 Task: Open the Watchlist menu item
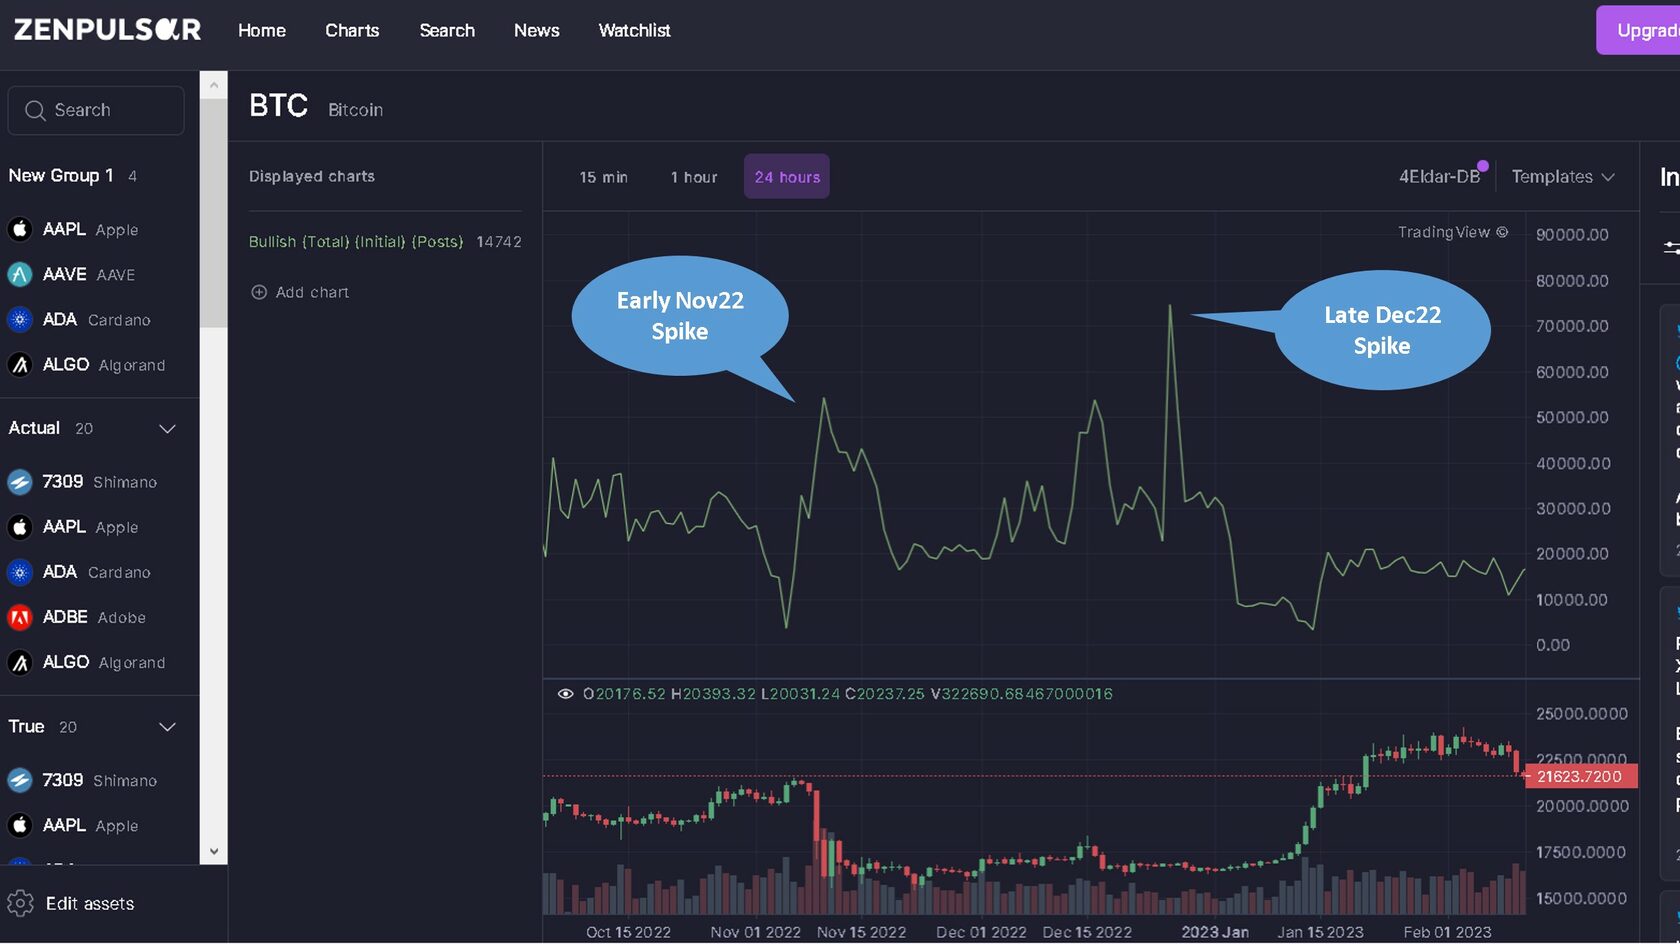[634, 31]
